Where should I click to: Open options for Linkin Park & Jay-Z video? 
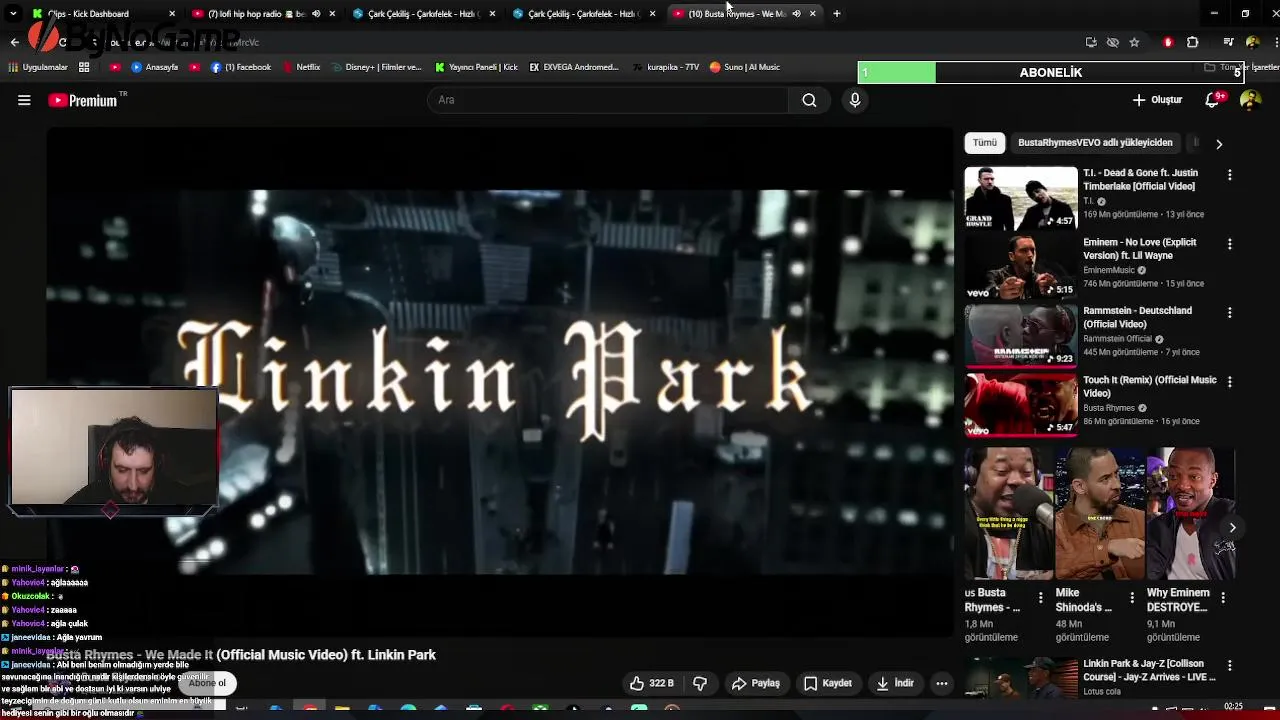coord(1229,665)
